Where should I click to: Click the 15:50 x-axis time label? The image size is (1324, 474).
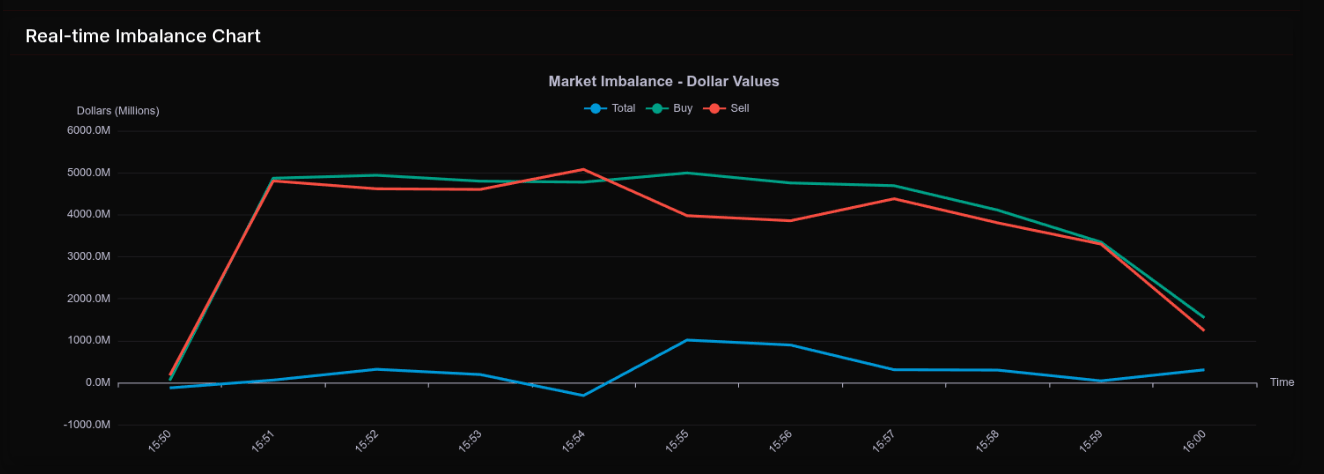[x=160, y=440]
